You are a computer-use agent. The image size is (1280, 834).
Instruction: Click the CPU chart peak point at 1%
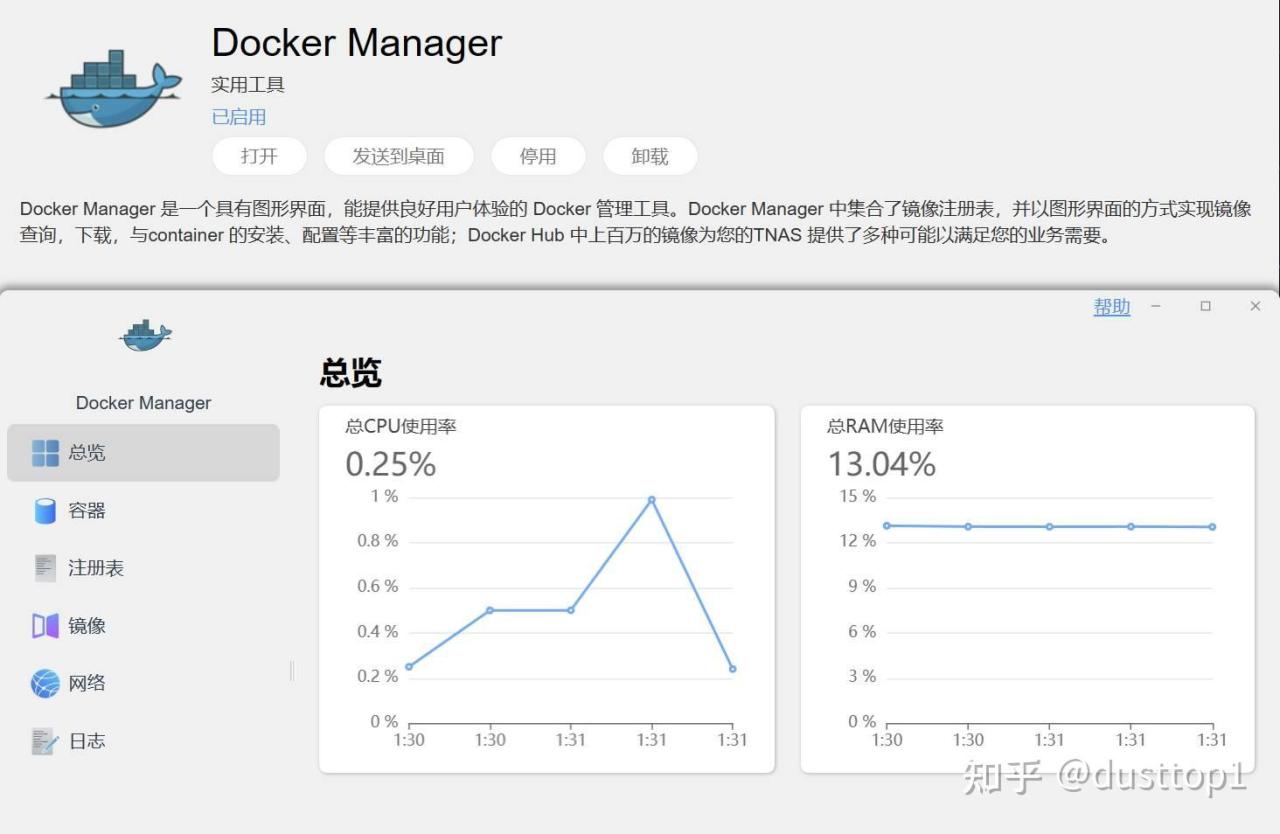[x=651, y=499]
